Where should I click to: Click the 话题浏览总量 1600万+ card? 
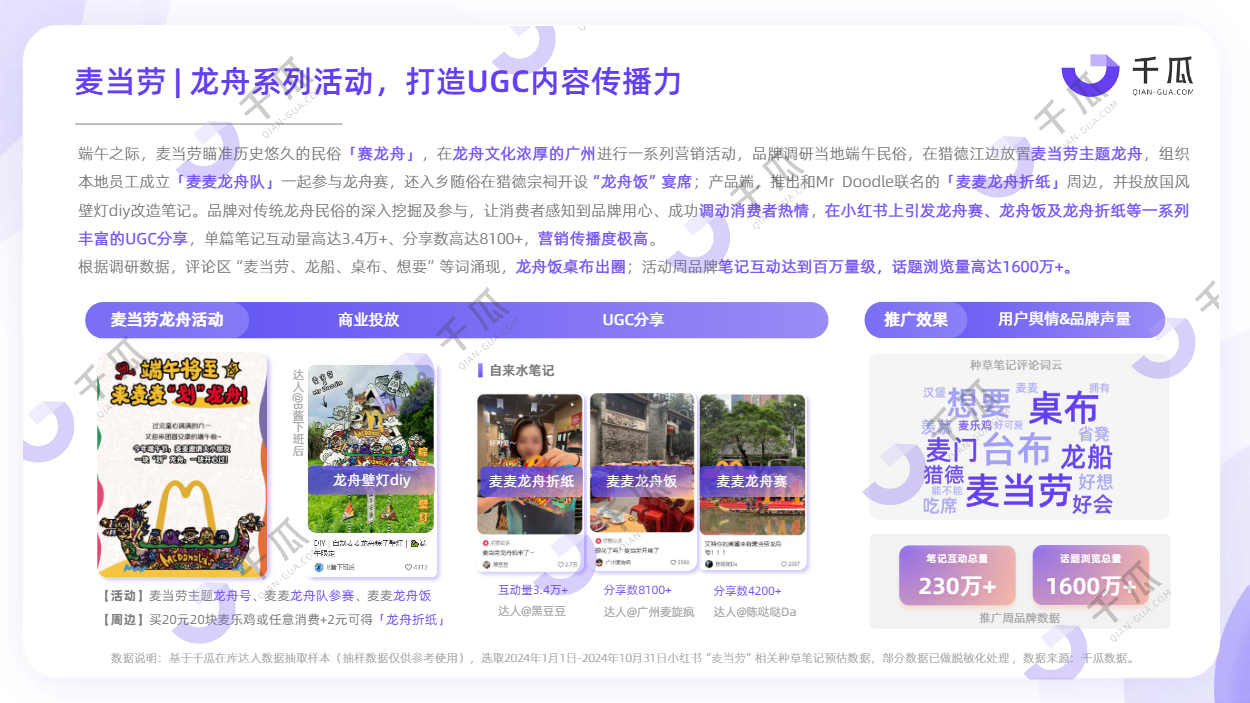[1090, 575]
